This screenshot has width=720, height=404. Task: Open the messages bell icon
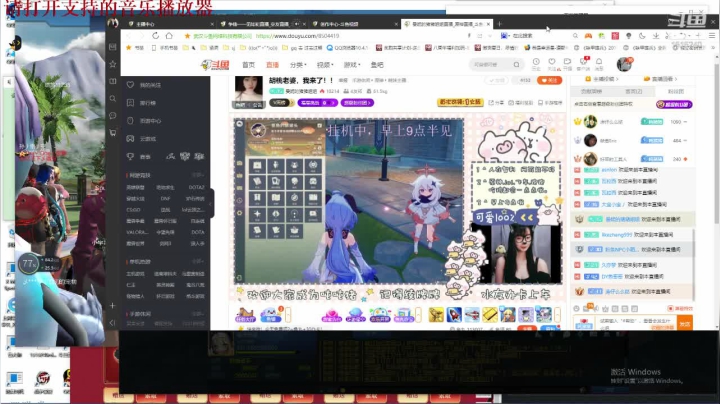599,63
